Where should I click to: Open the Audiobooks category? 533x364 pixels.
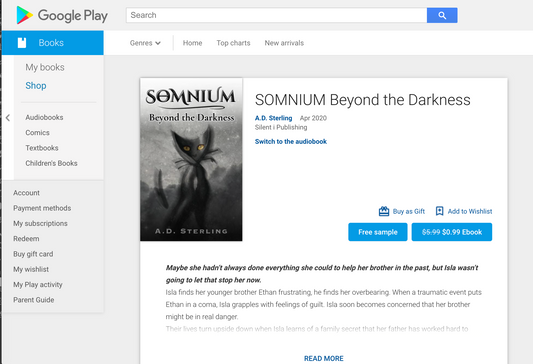(44, 117)
